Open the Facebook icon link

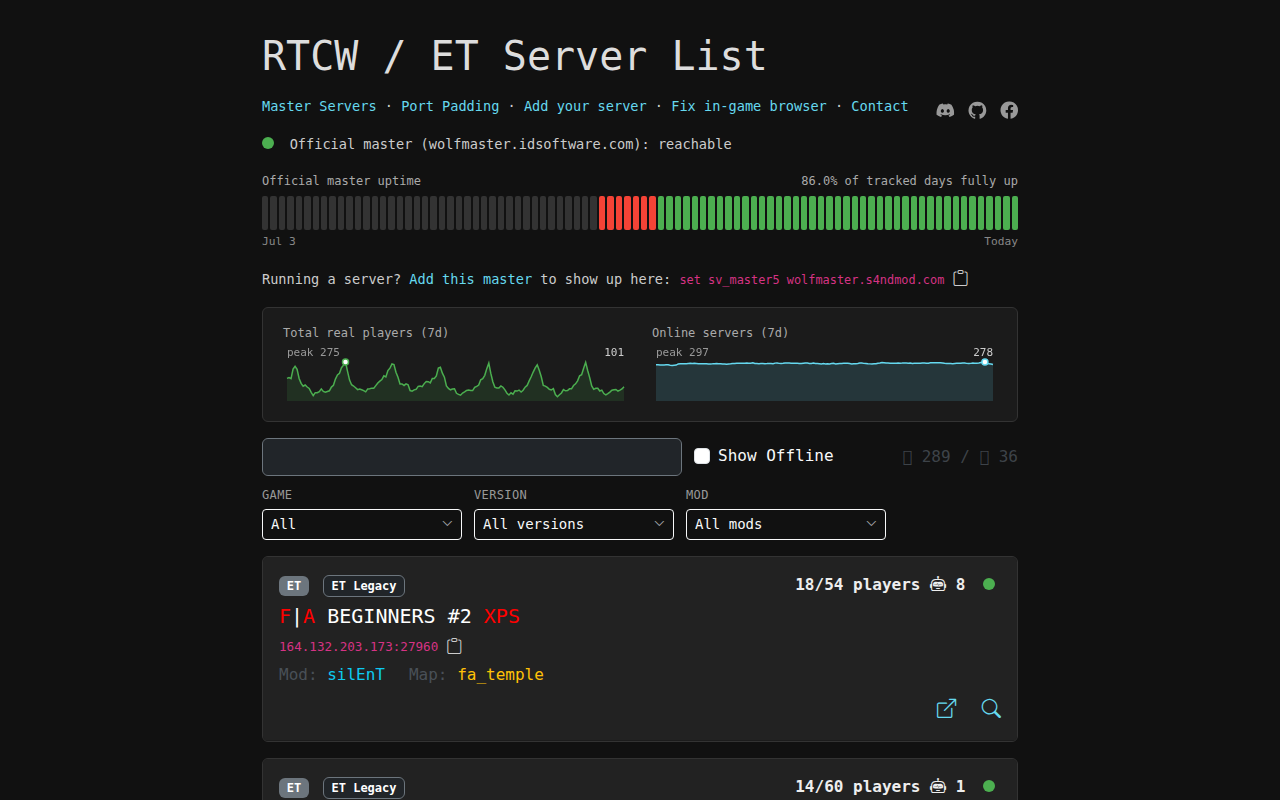(1009, 110)
